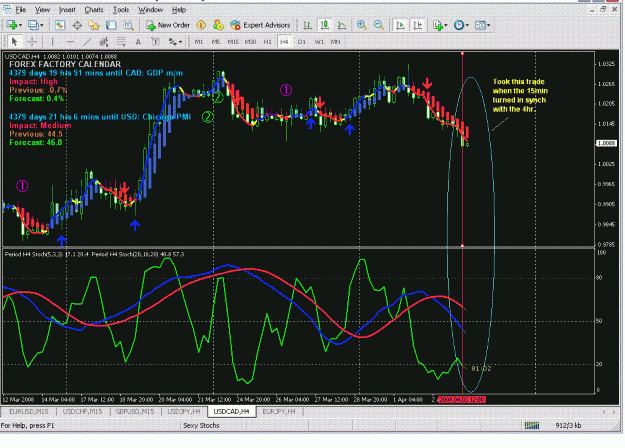Open the Periods clock dropdown

[x=461, y=26]
